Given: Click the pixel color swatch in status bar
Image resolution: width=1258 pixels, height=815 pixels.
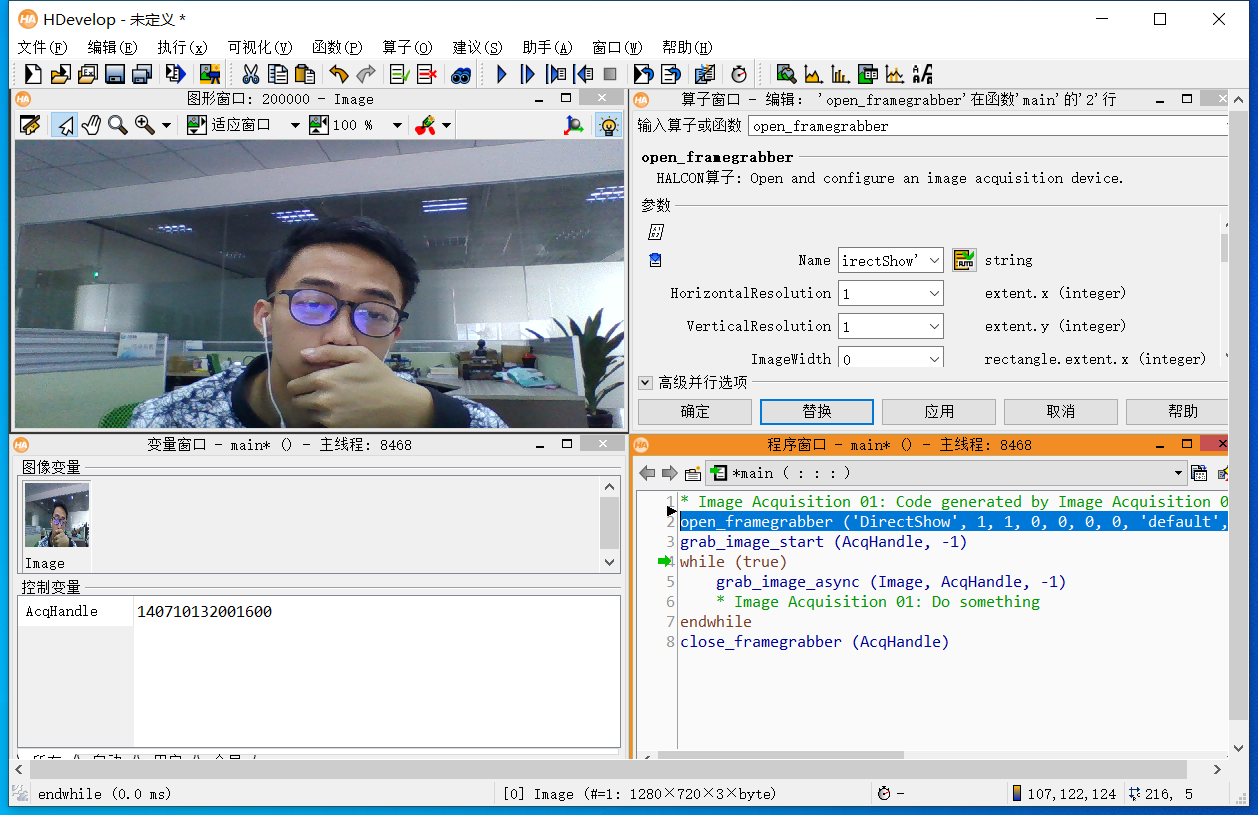Looking at the screenshot, I should tap(1017, 793).
